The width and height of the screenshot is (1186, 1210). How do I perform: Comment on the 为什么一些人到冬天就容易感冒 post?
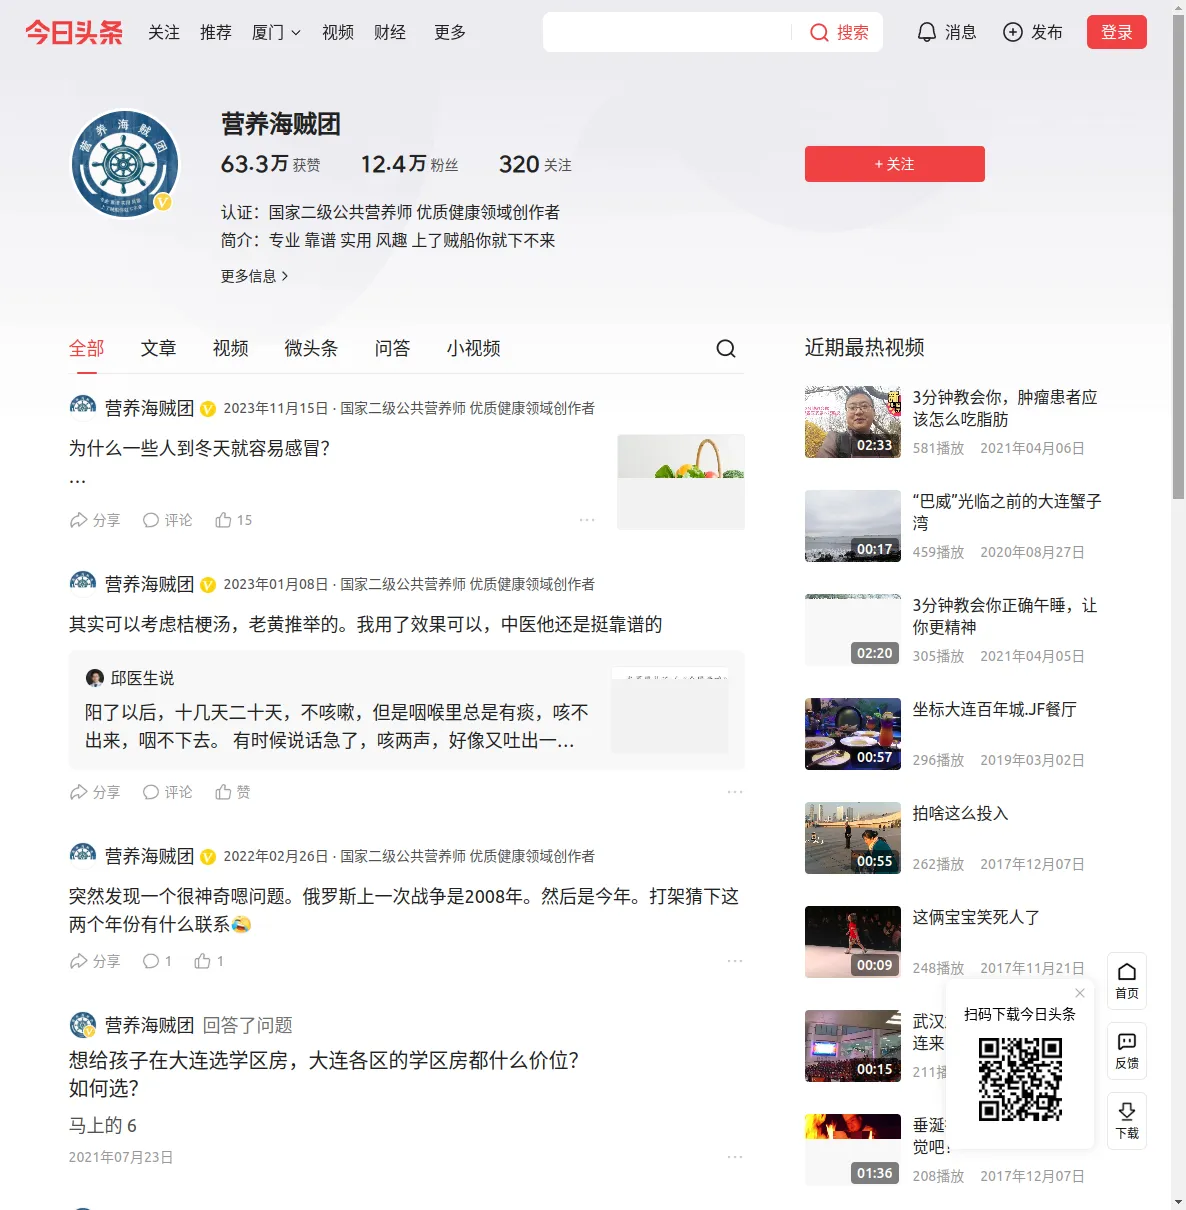pos(167,520)
